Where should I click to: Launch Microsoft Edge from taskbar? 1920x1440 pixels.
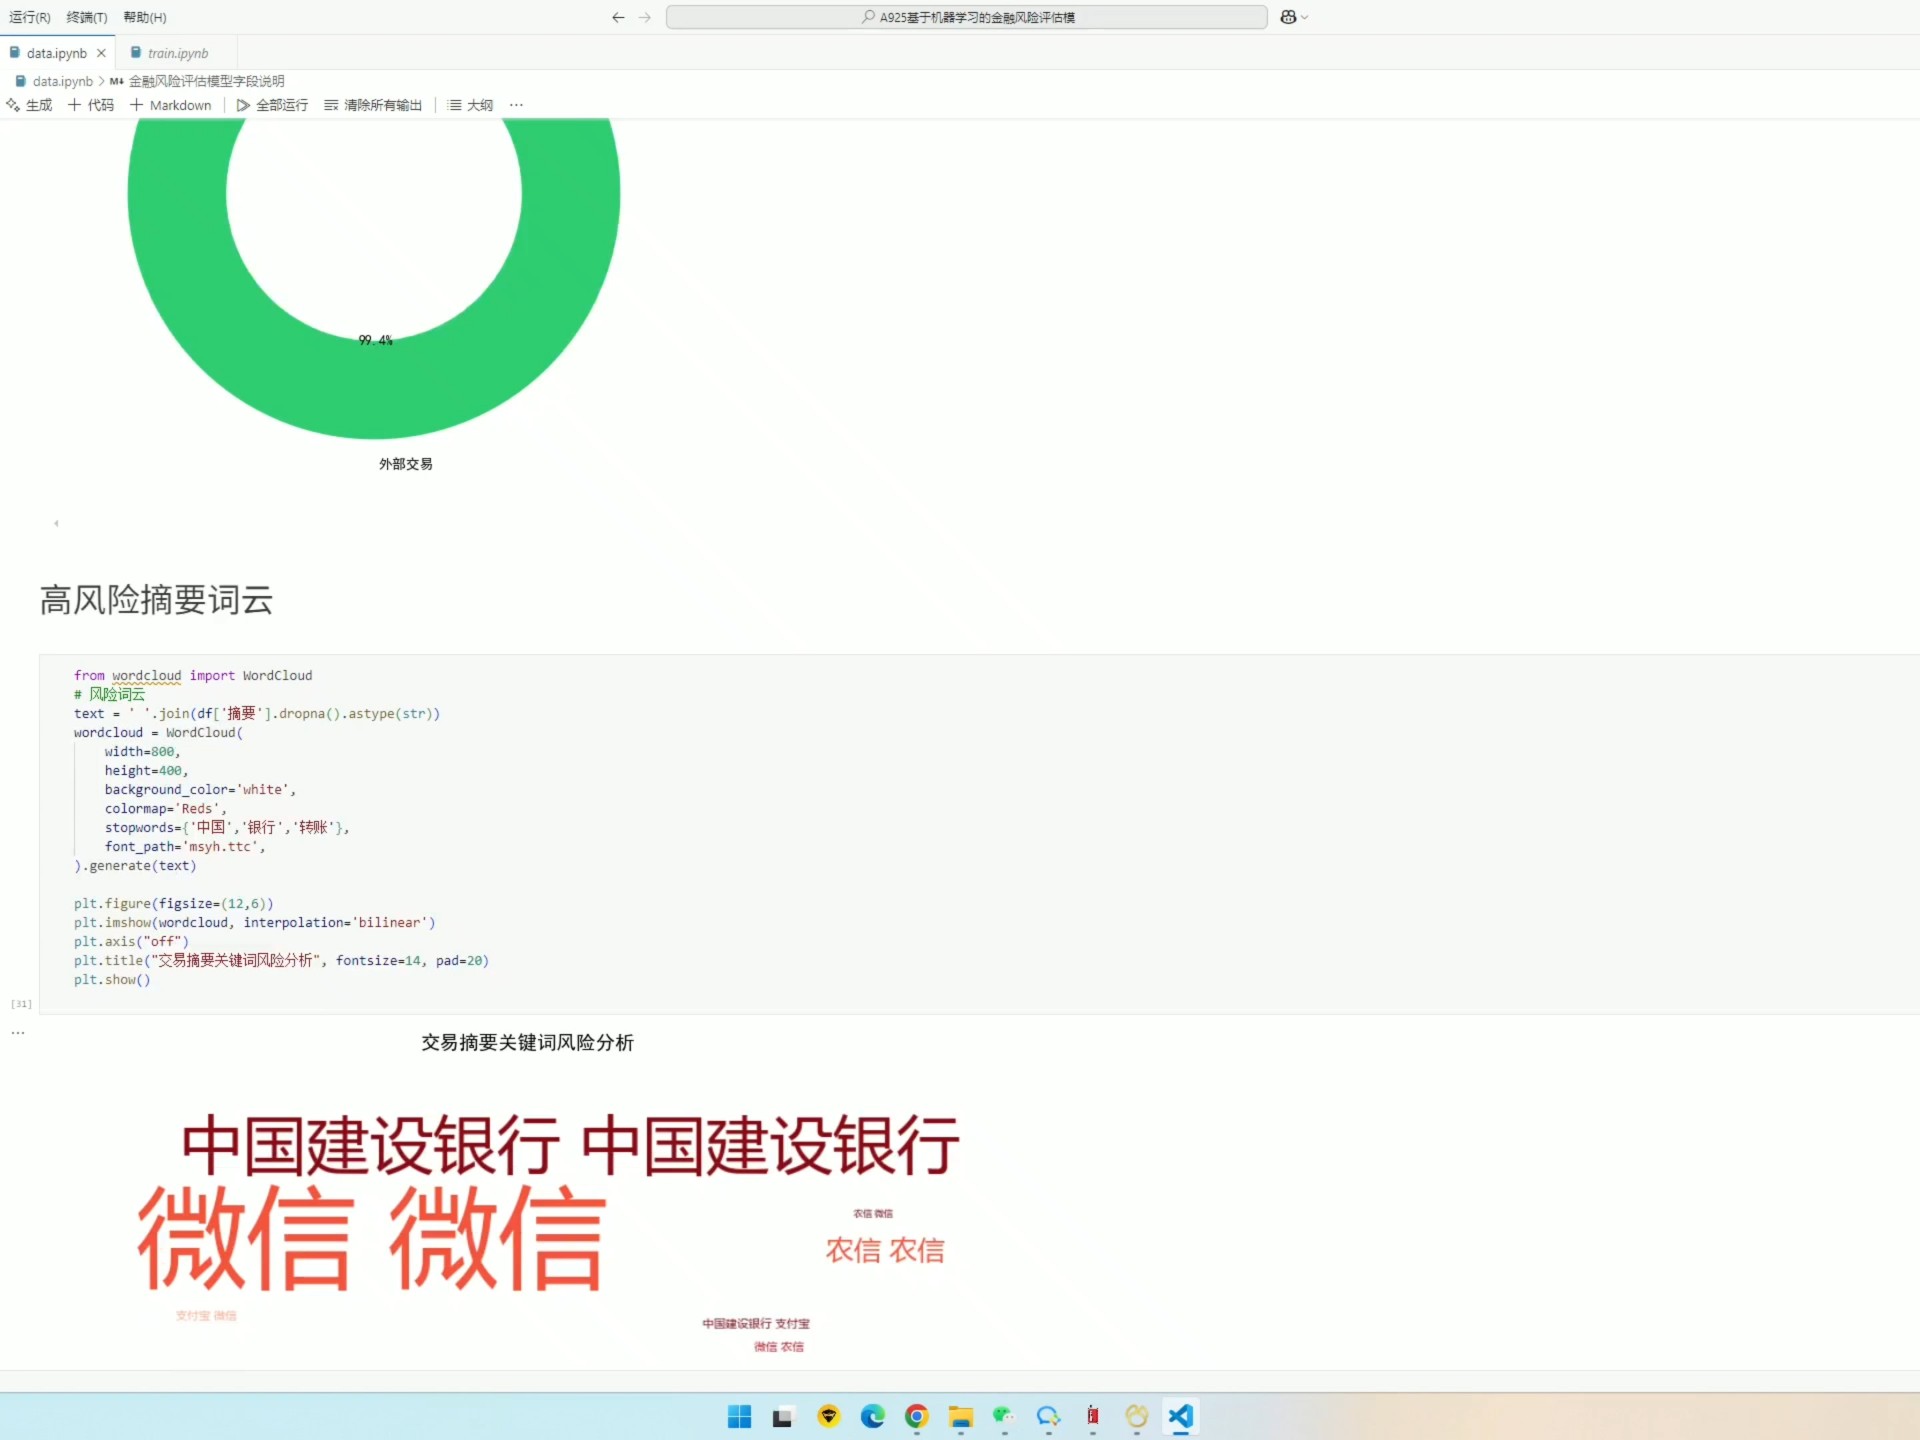[x=873, y=1417]
